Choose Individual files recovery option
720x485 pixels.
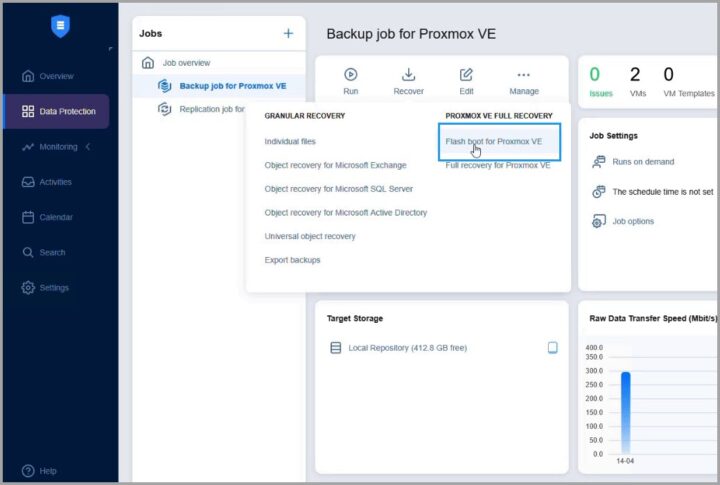[x=290, y=142]
